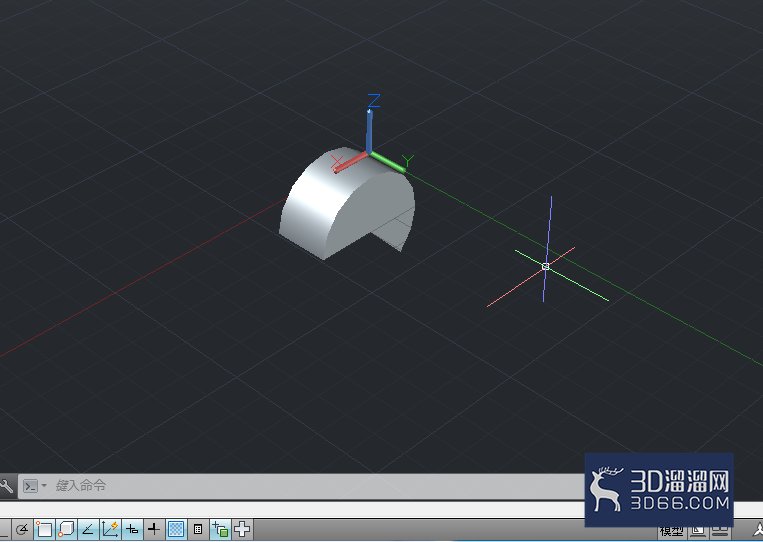Toggle dynamic input in status bar
The image size is (763, 542).
132,529
